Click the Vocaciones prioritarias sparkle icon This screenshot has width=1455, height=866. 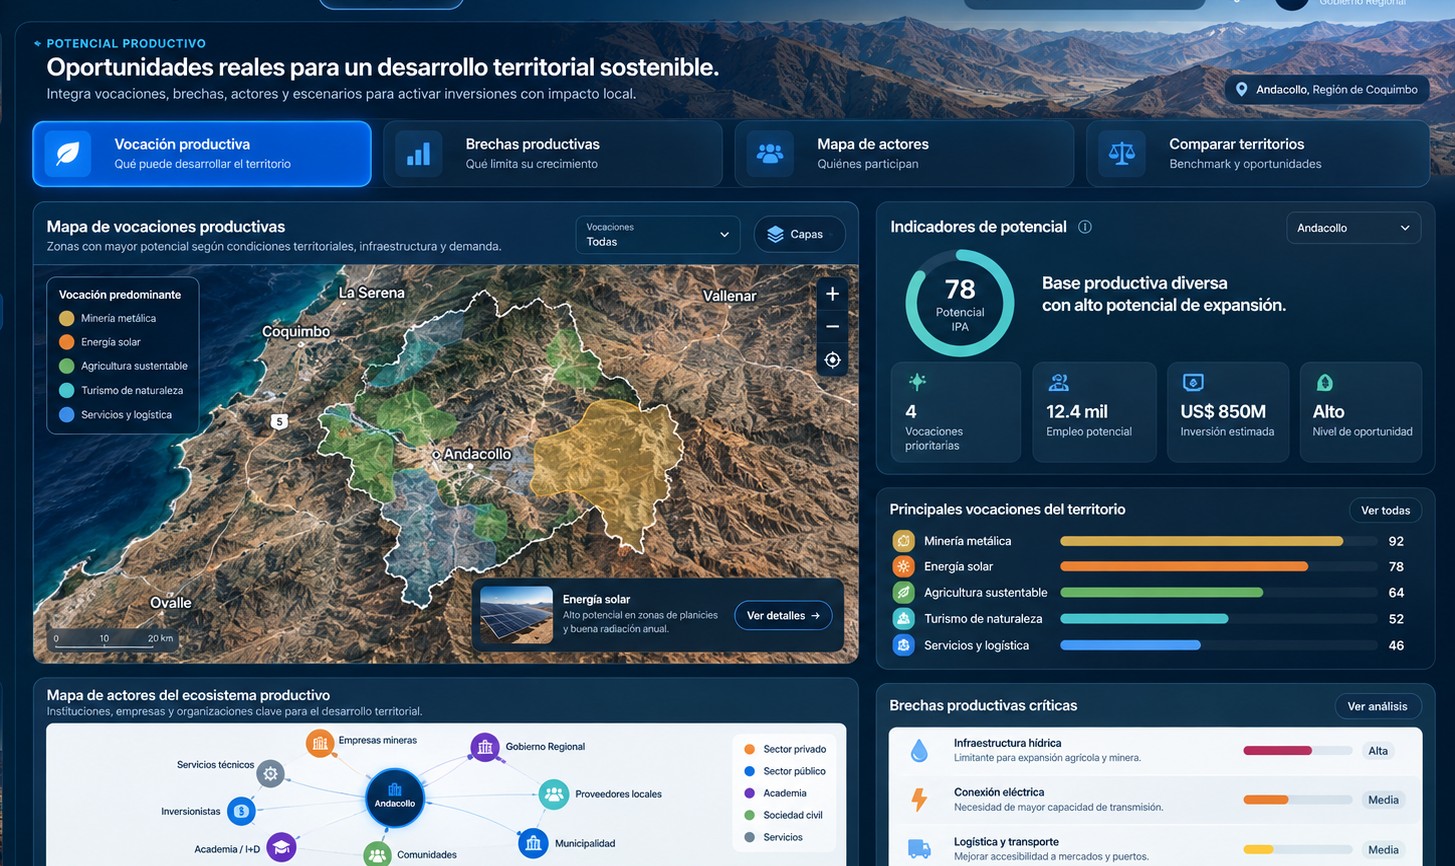(x=917, y=382)
